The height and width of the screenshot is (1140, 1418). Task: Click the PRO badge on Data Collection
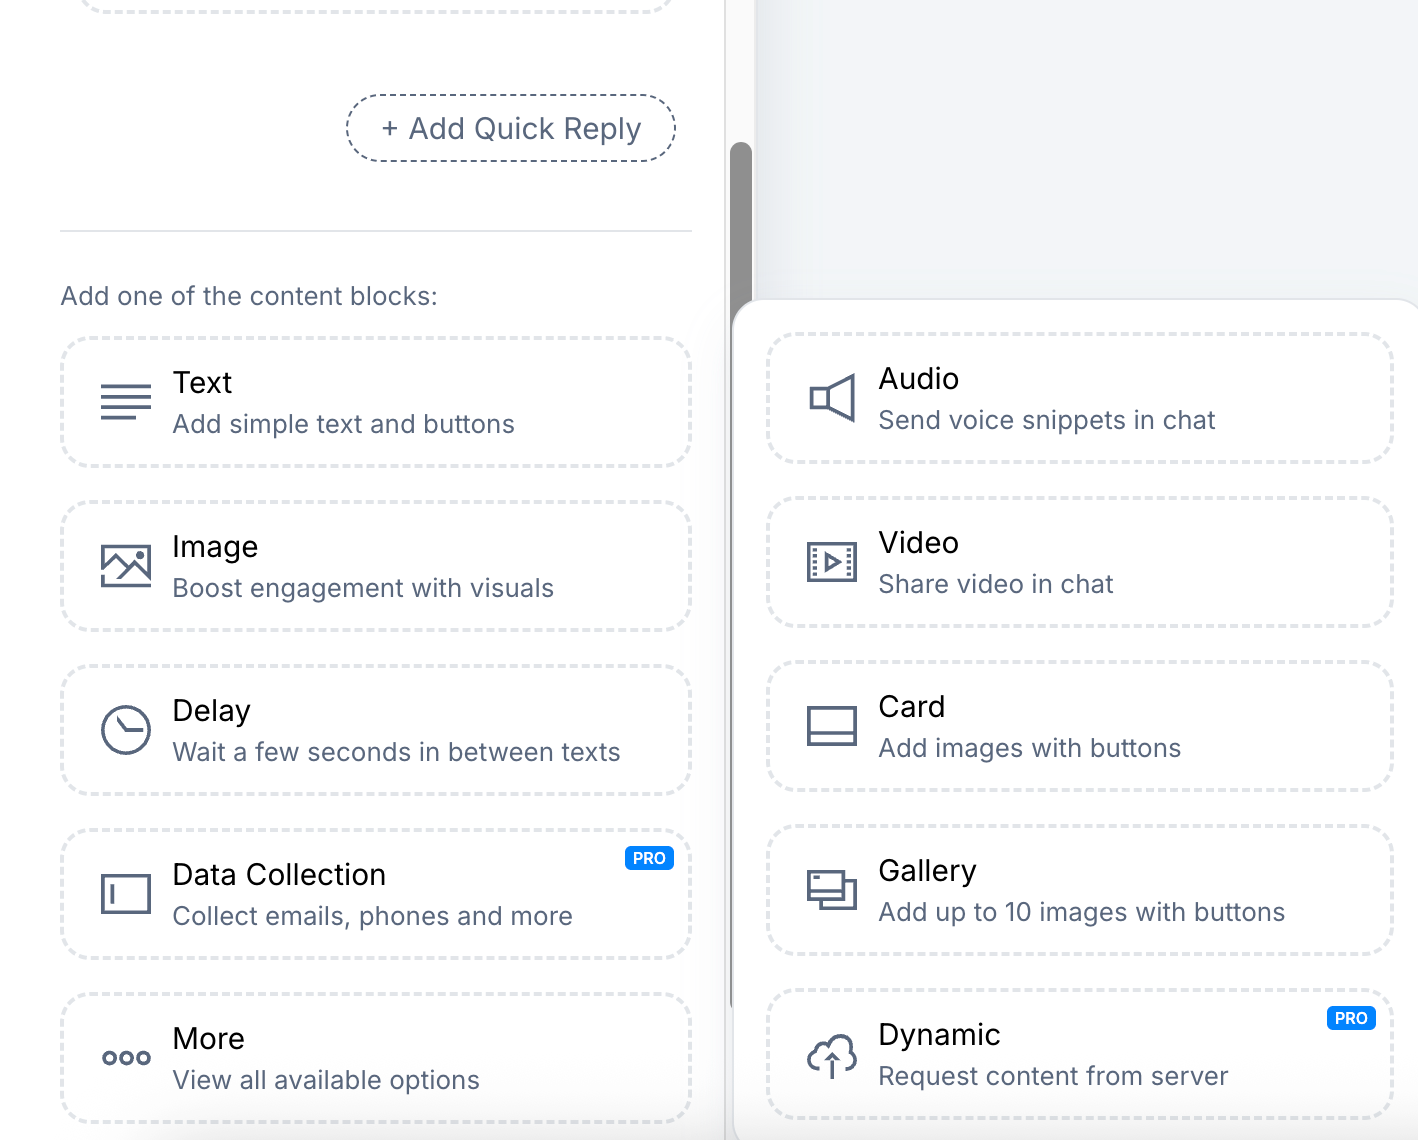649,858
